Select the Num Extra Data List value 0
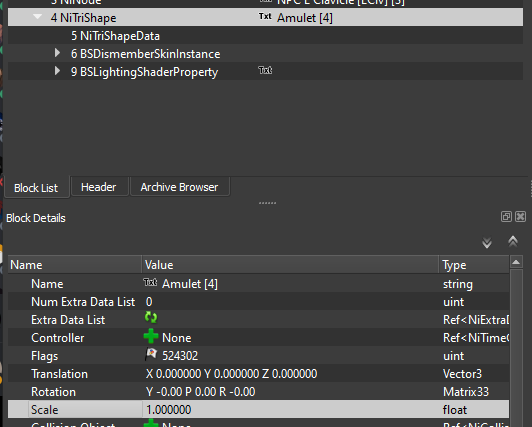This screenshot has width=532, height=427. [149, 302]
